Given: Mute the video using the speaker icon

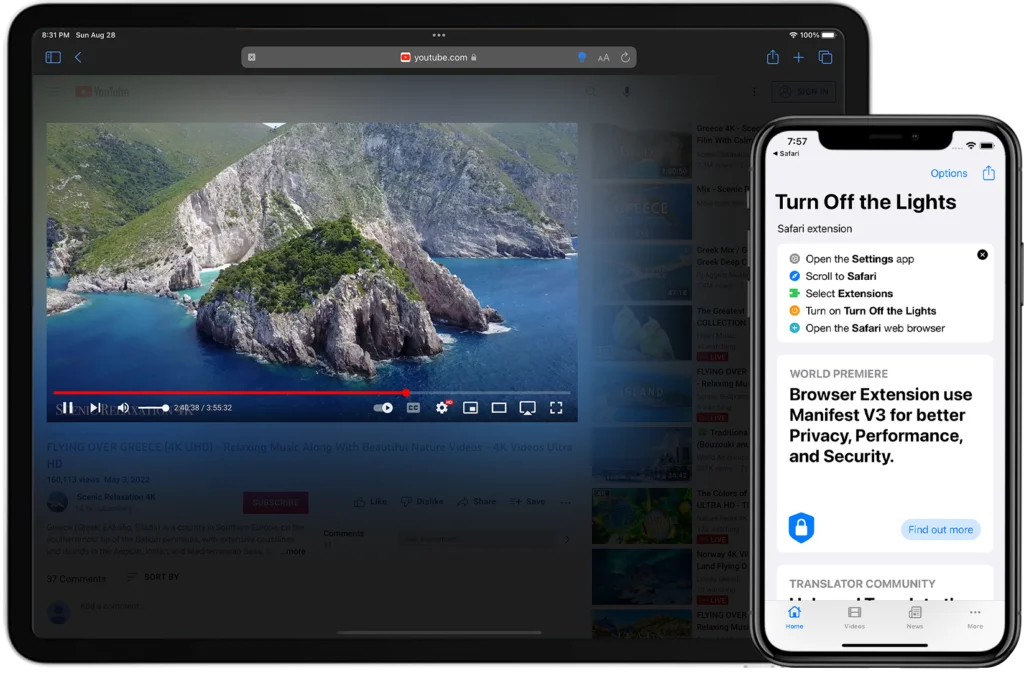Looking at the screenshot, I should pyautogui.click(x=123, y=408).
